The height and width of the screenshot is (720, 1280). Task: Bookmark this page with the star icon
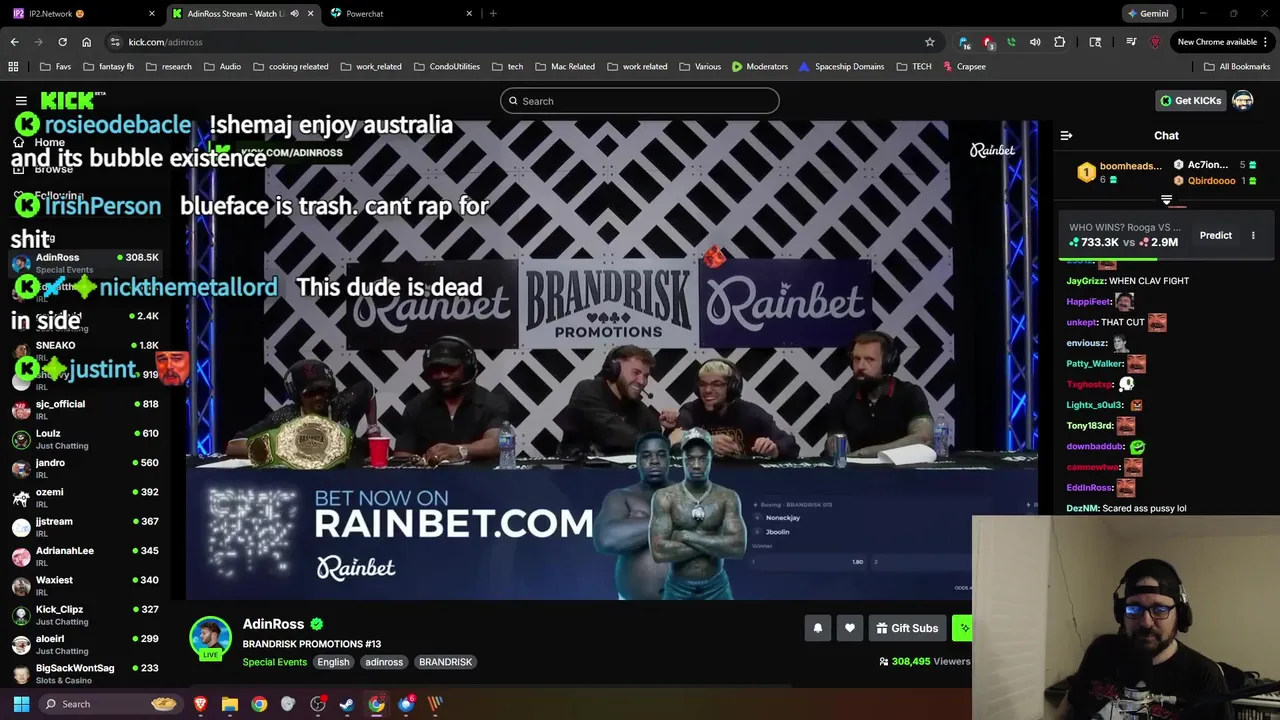930,42
